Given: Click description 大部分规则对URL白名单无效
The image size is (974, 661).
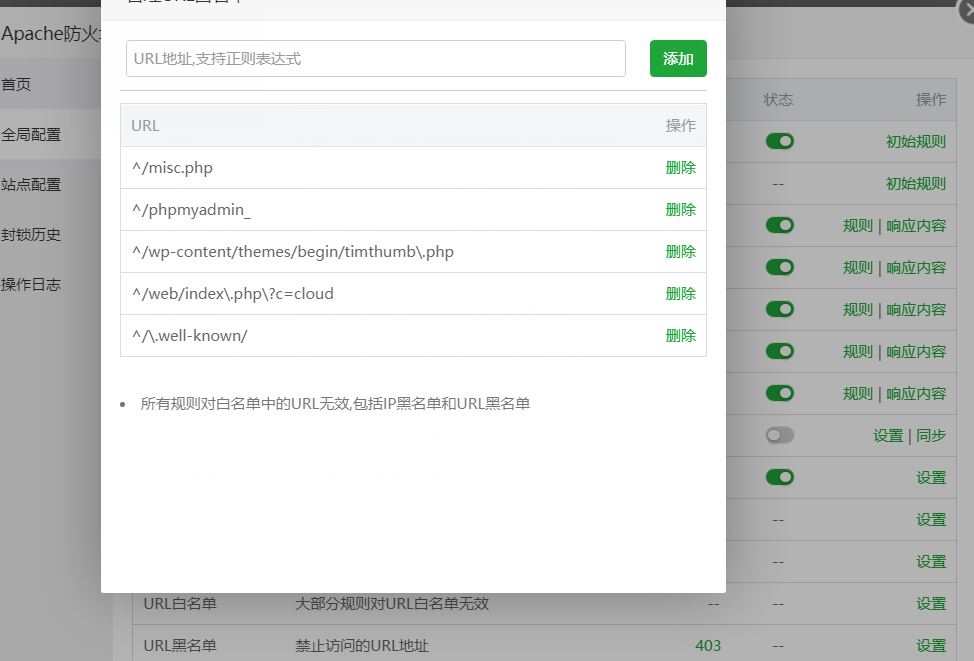Looking at the screenshot, I should (392, 603).
